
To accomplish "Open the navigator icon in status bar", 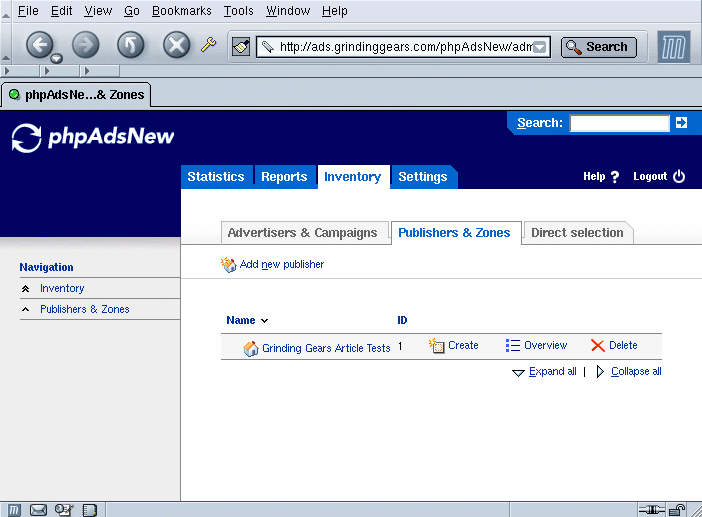I will 14,510.
